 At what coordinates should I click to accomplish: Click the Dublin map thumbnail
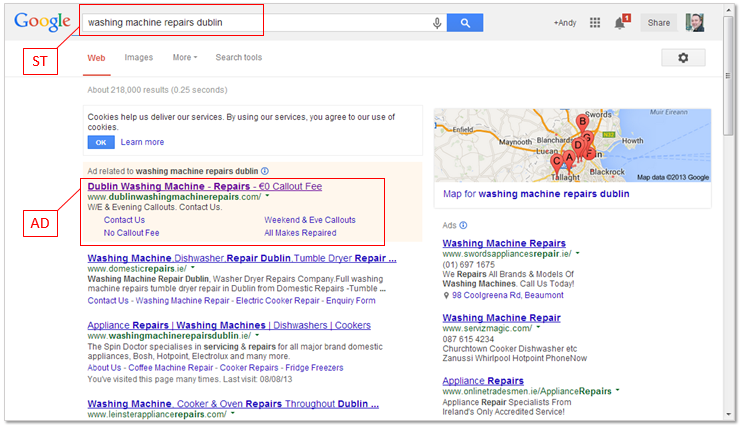coord(572,145)
